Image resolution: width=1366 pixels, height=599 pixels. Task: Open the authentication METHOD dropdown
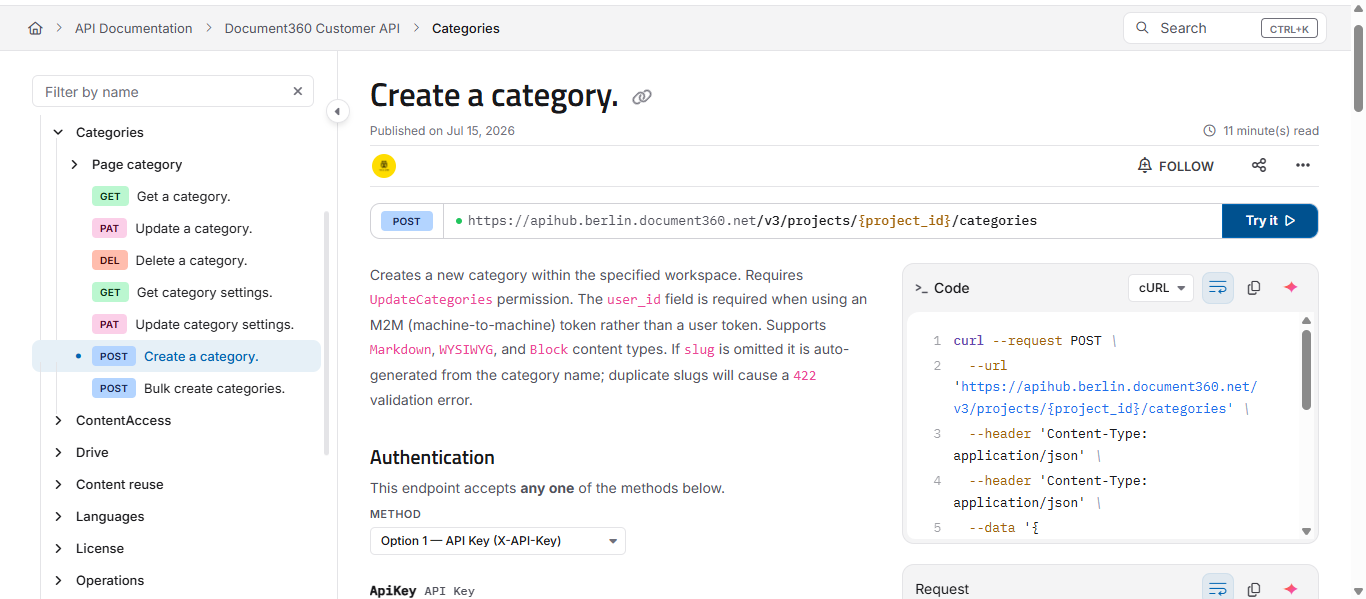[498, 541]
